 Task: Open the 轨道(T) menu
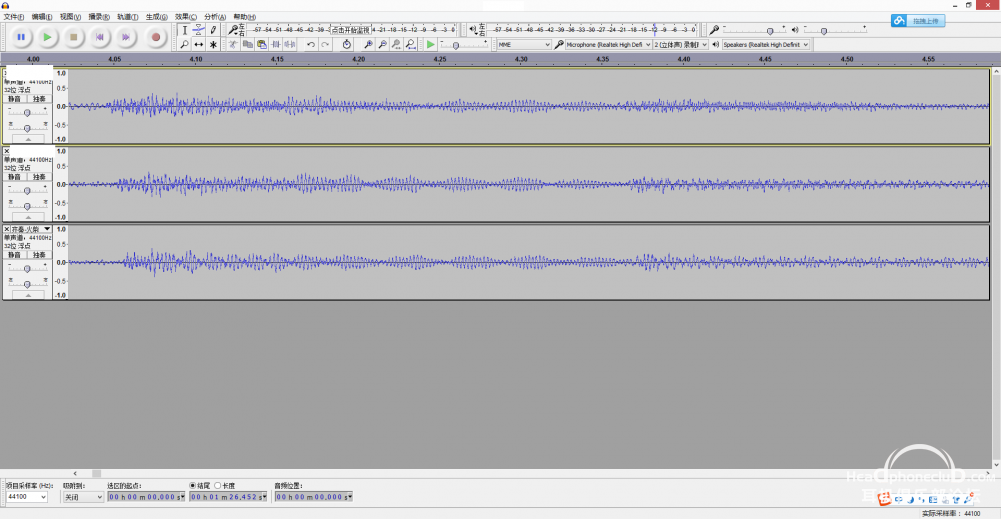point(128,17)
